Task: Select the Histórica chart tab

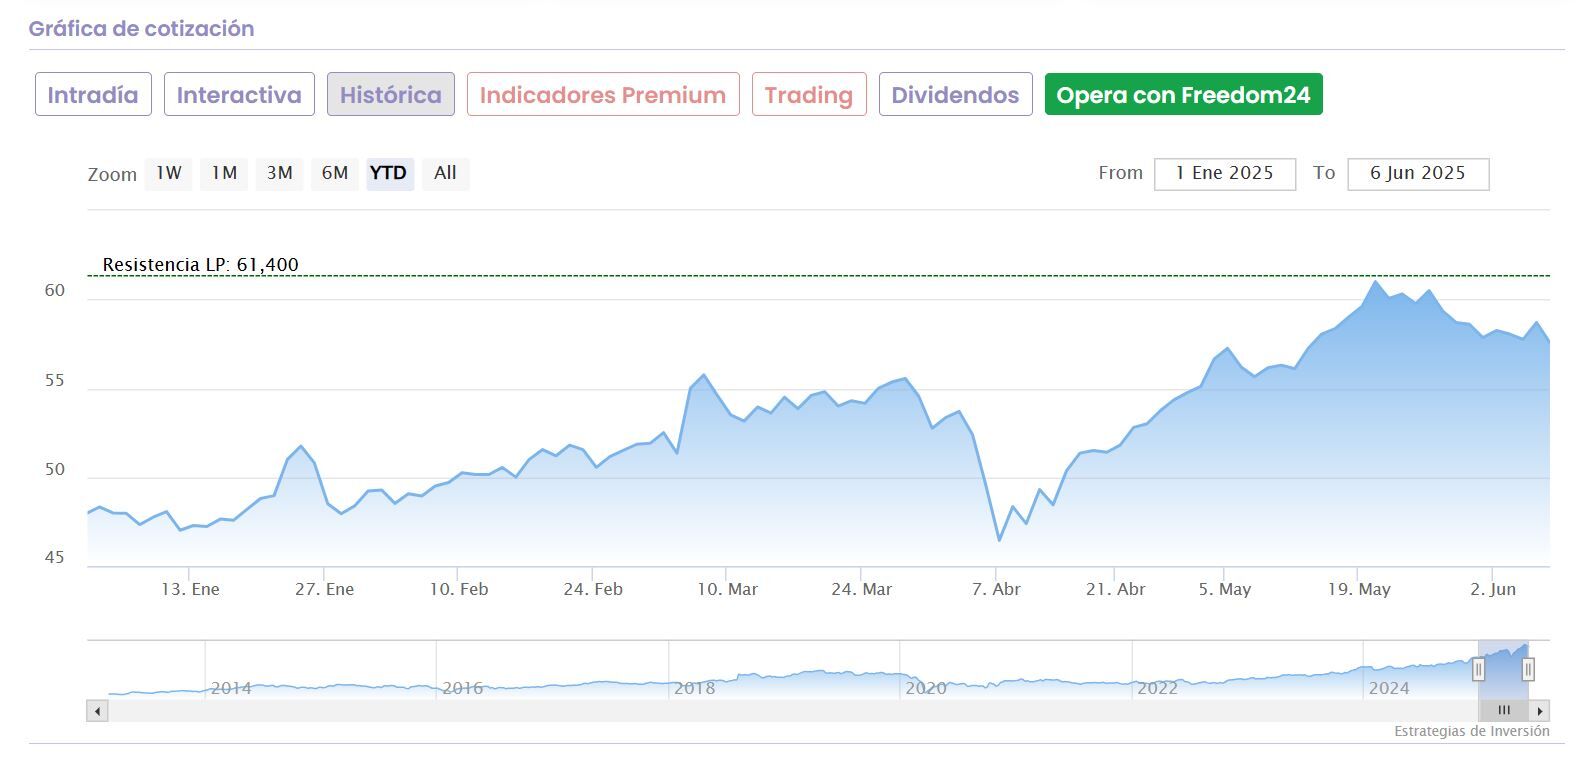Action: coord(390,95)
